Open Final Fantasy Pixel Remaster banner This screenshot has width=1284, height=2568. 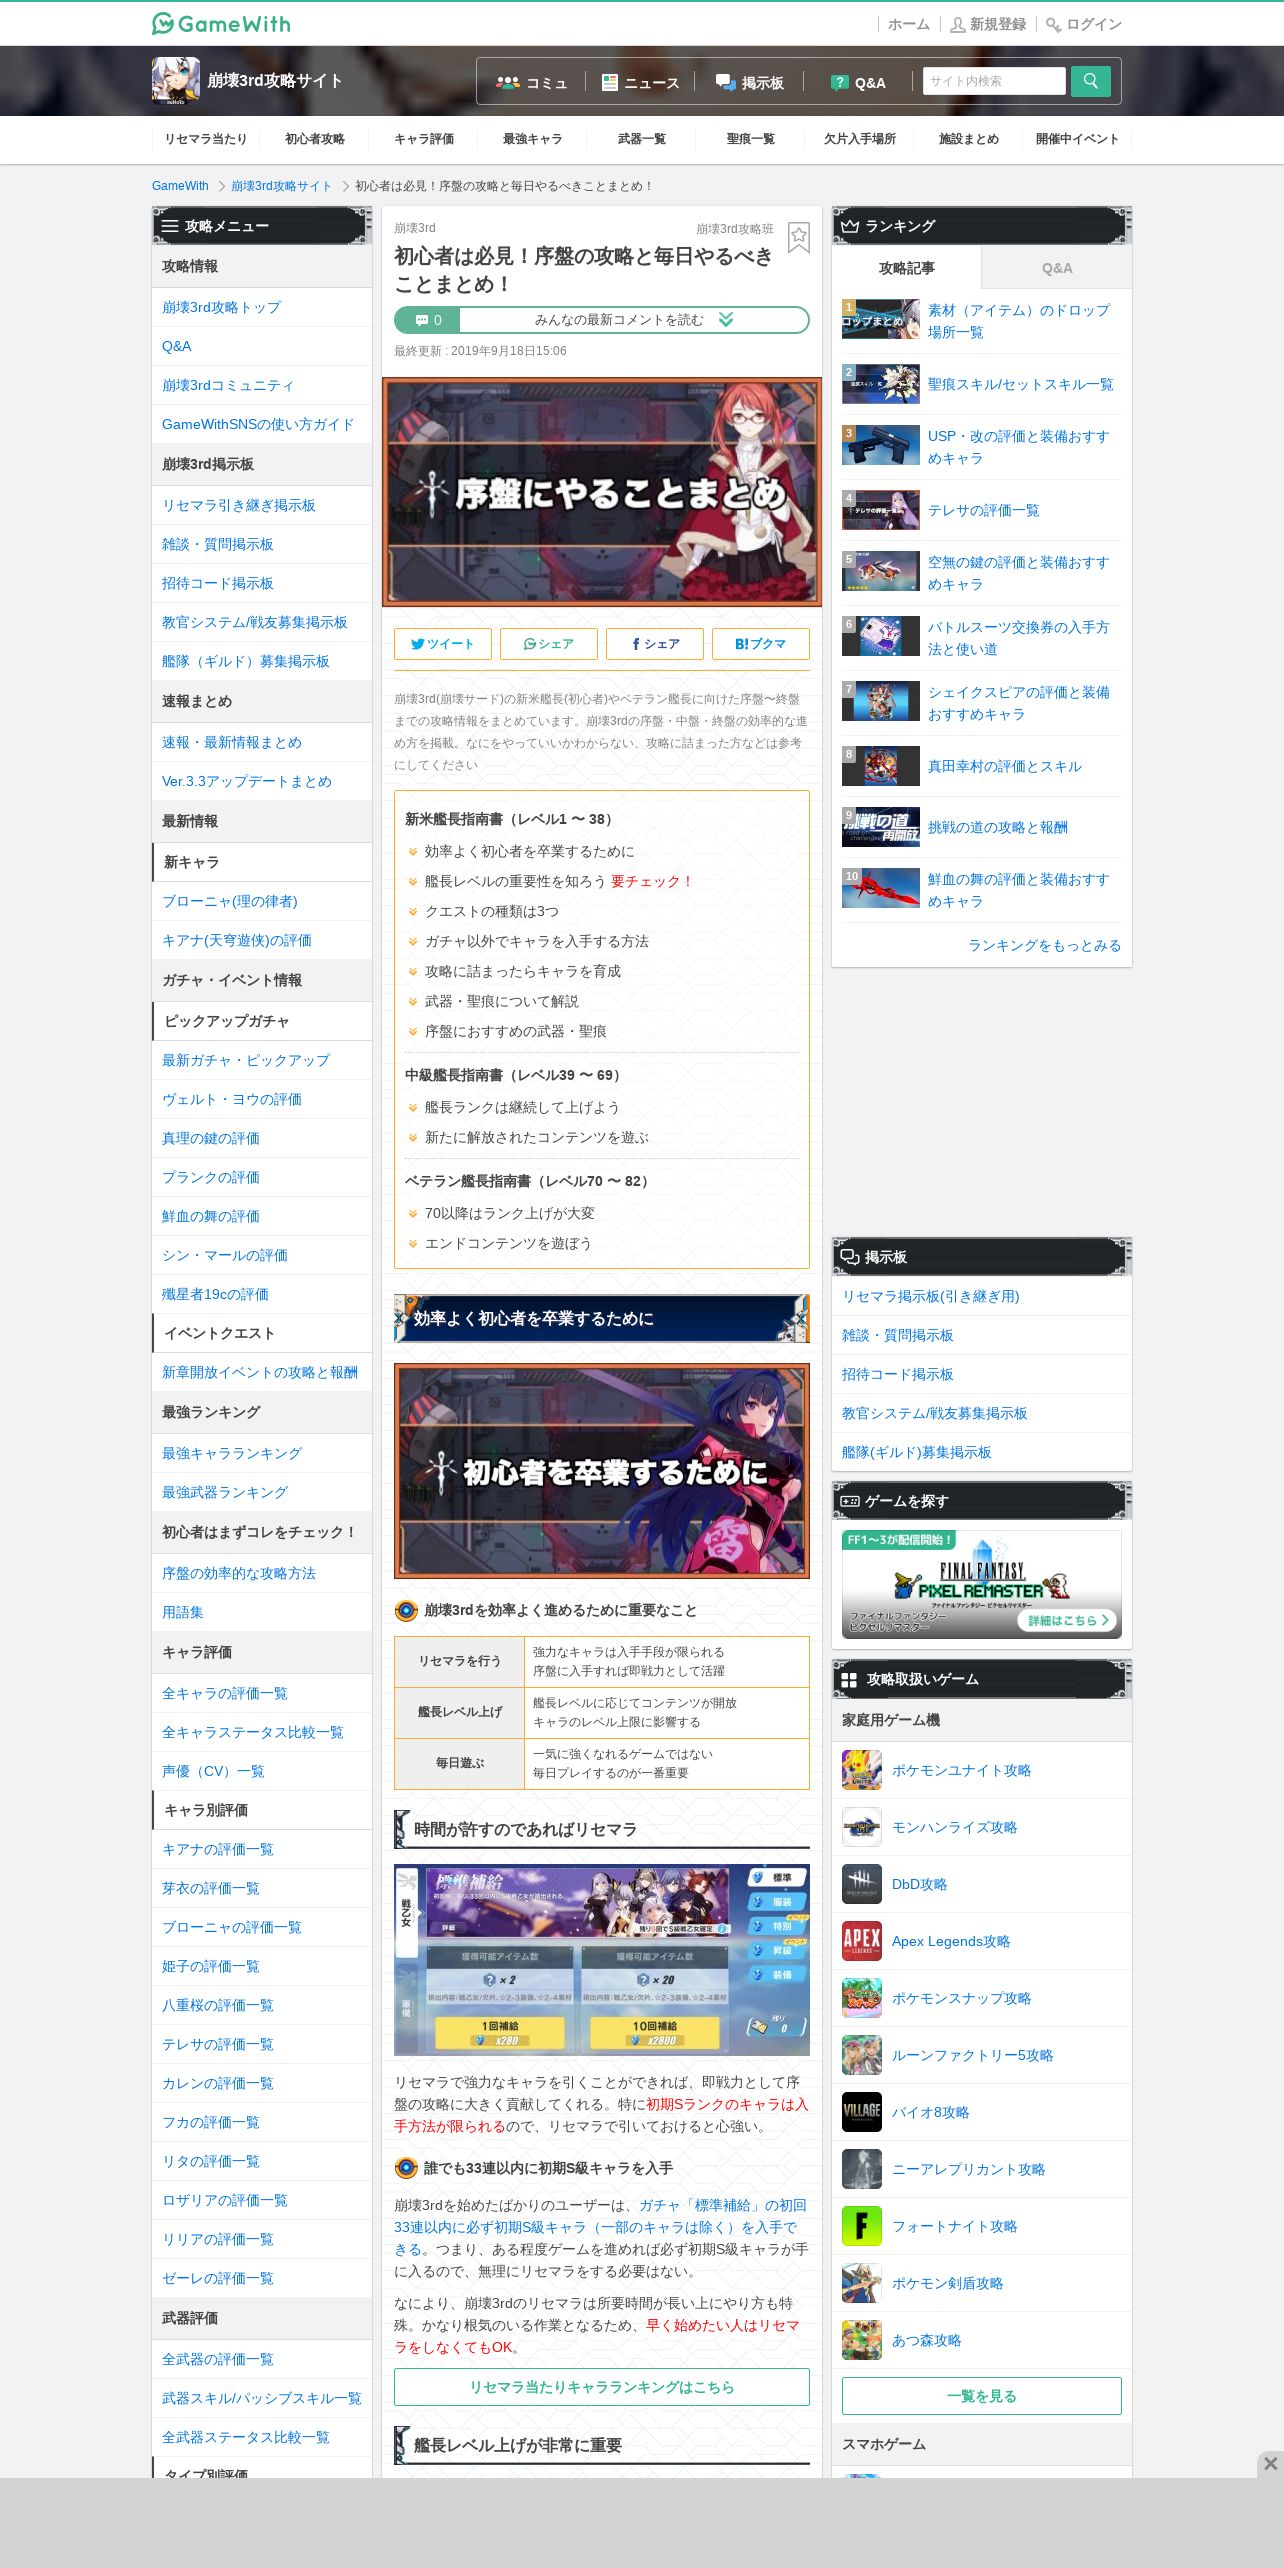pyautogui.click(x=981, y=1584)
